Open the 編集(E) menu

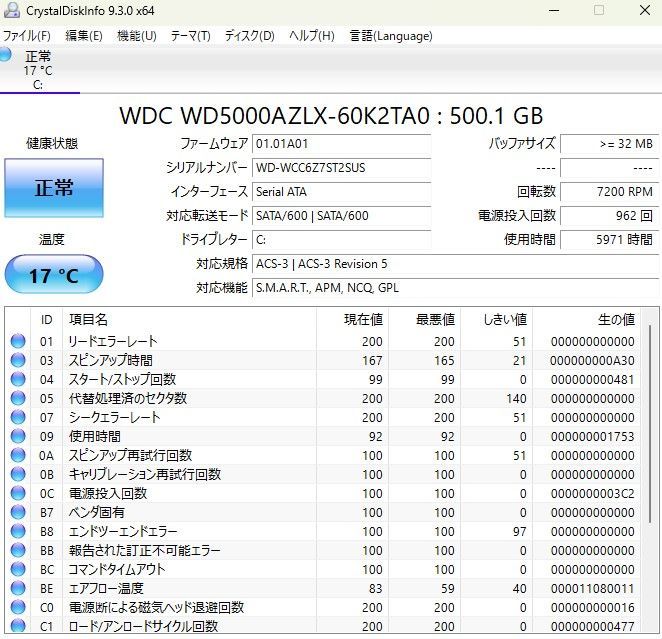[x=84, y=36]
